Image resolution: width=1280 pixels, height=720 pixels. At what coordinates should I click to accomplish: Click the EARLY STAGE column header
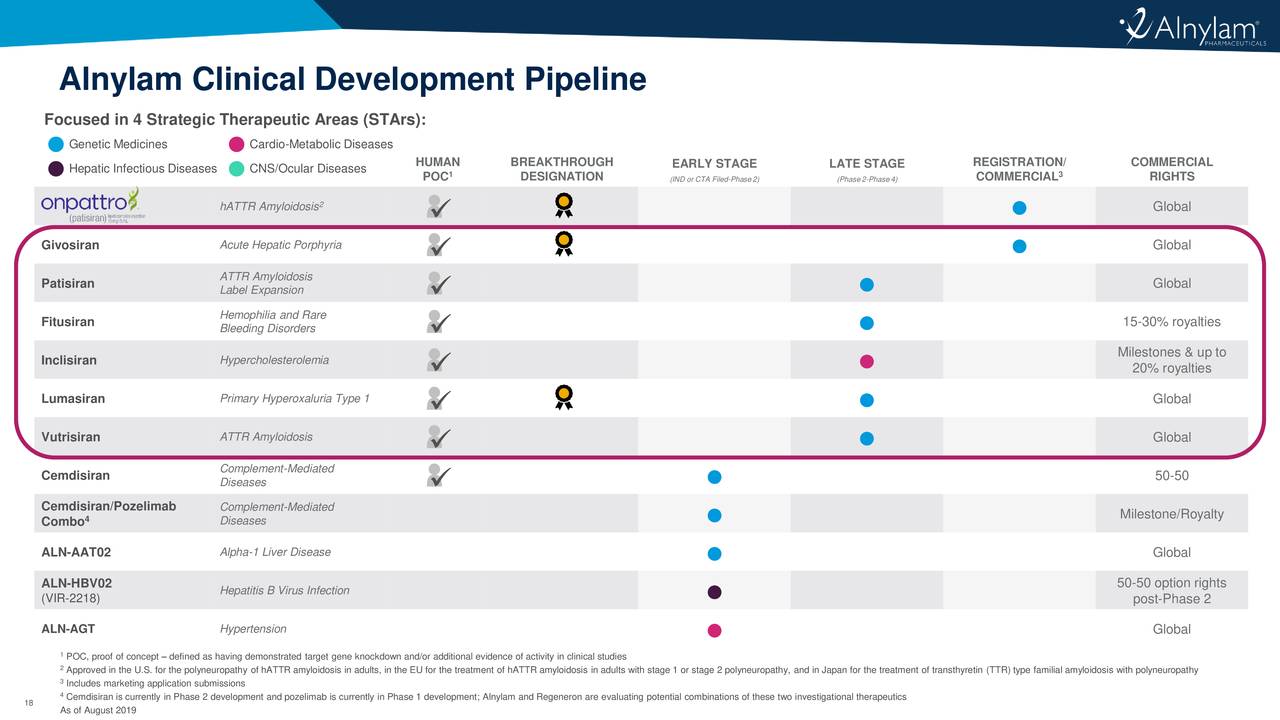click(714, 164)
